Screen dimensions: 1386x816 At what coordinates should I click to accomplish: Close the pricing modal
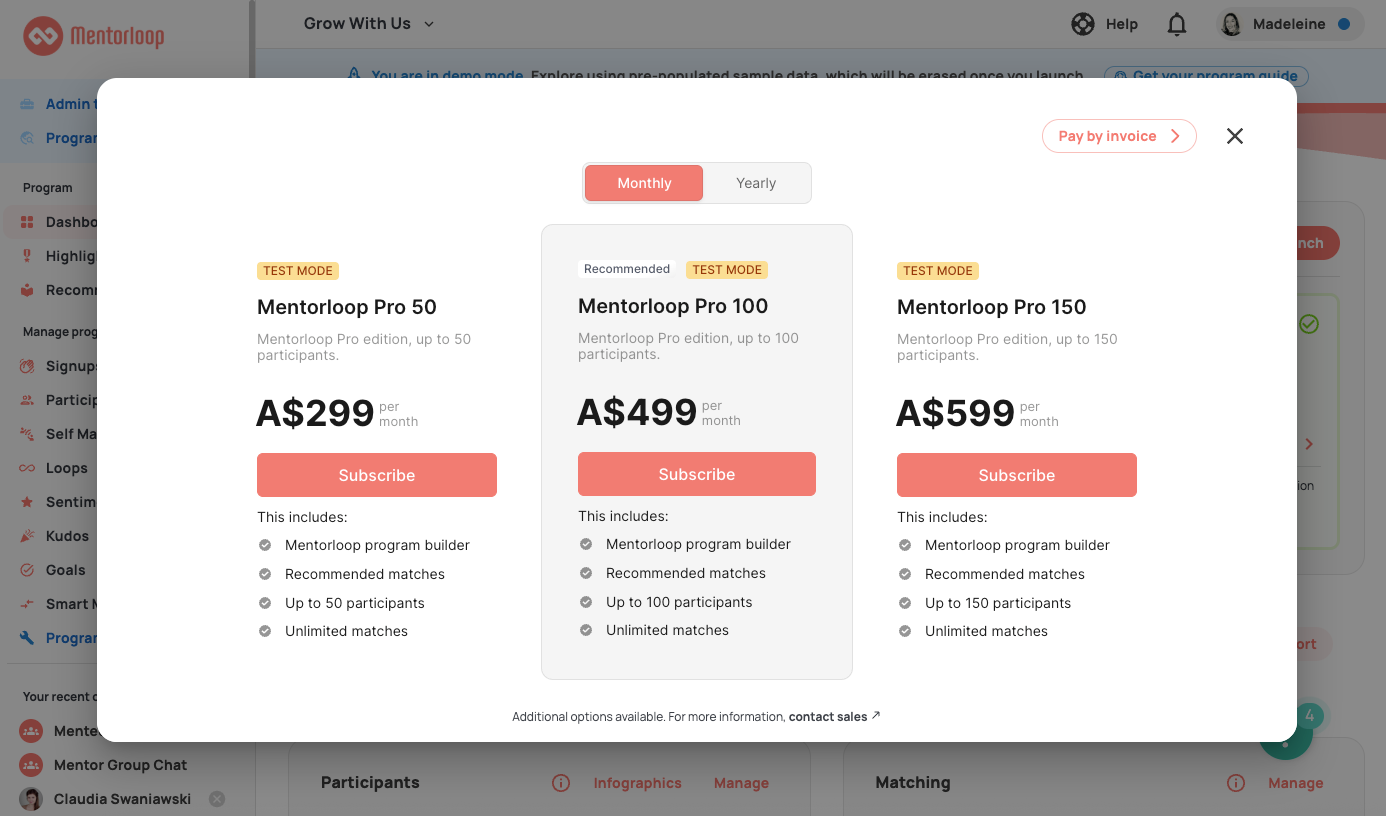click(1235, 136)
